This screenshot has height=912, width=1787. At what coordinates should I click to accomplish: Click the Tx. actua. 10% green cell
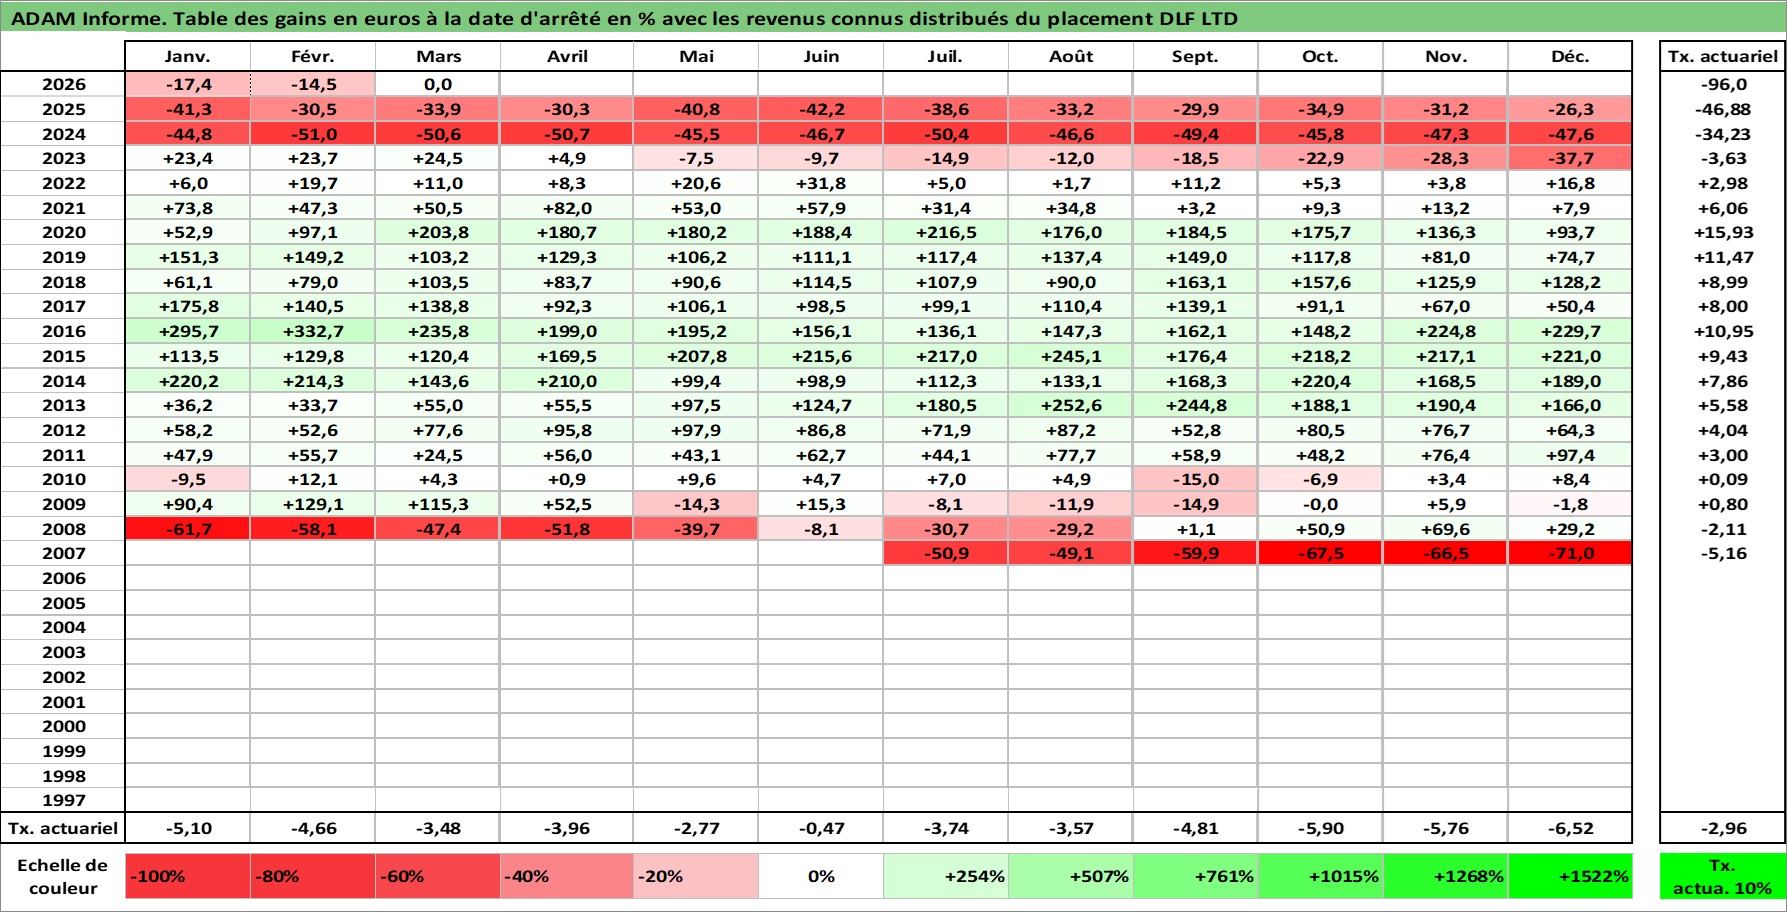click(x=1723, y=876)
